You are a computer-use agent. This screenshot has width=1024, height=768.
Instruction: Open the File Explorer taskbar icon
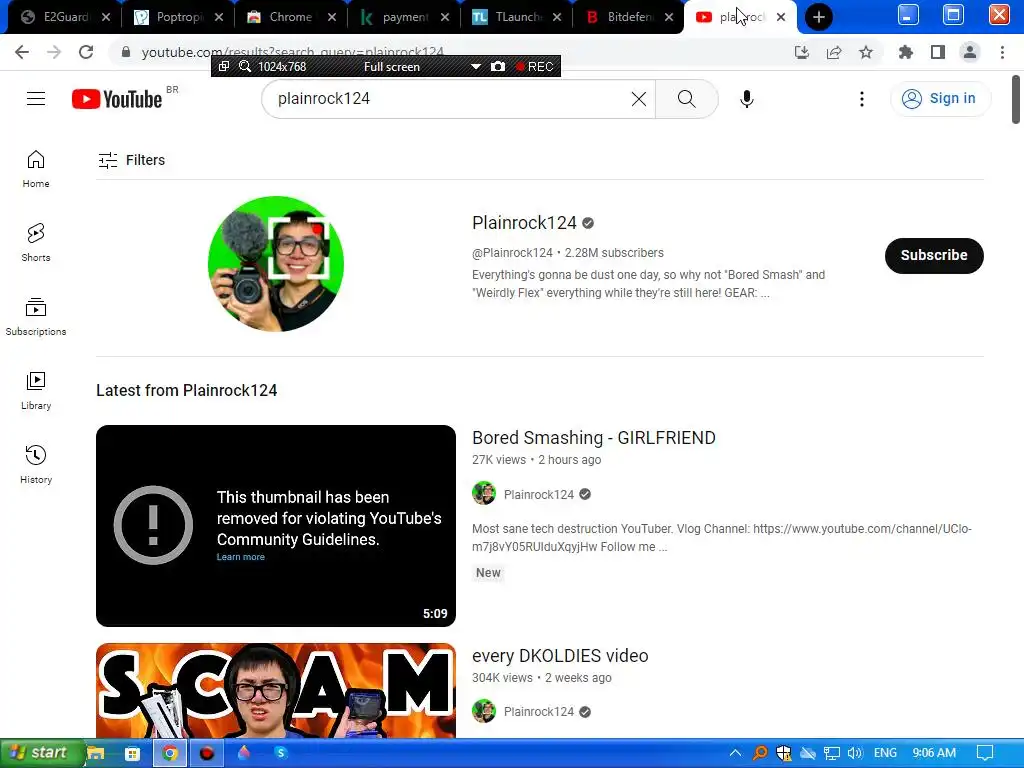point(96,753)
